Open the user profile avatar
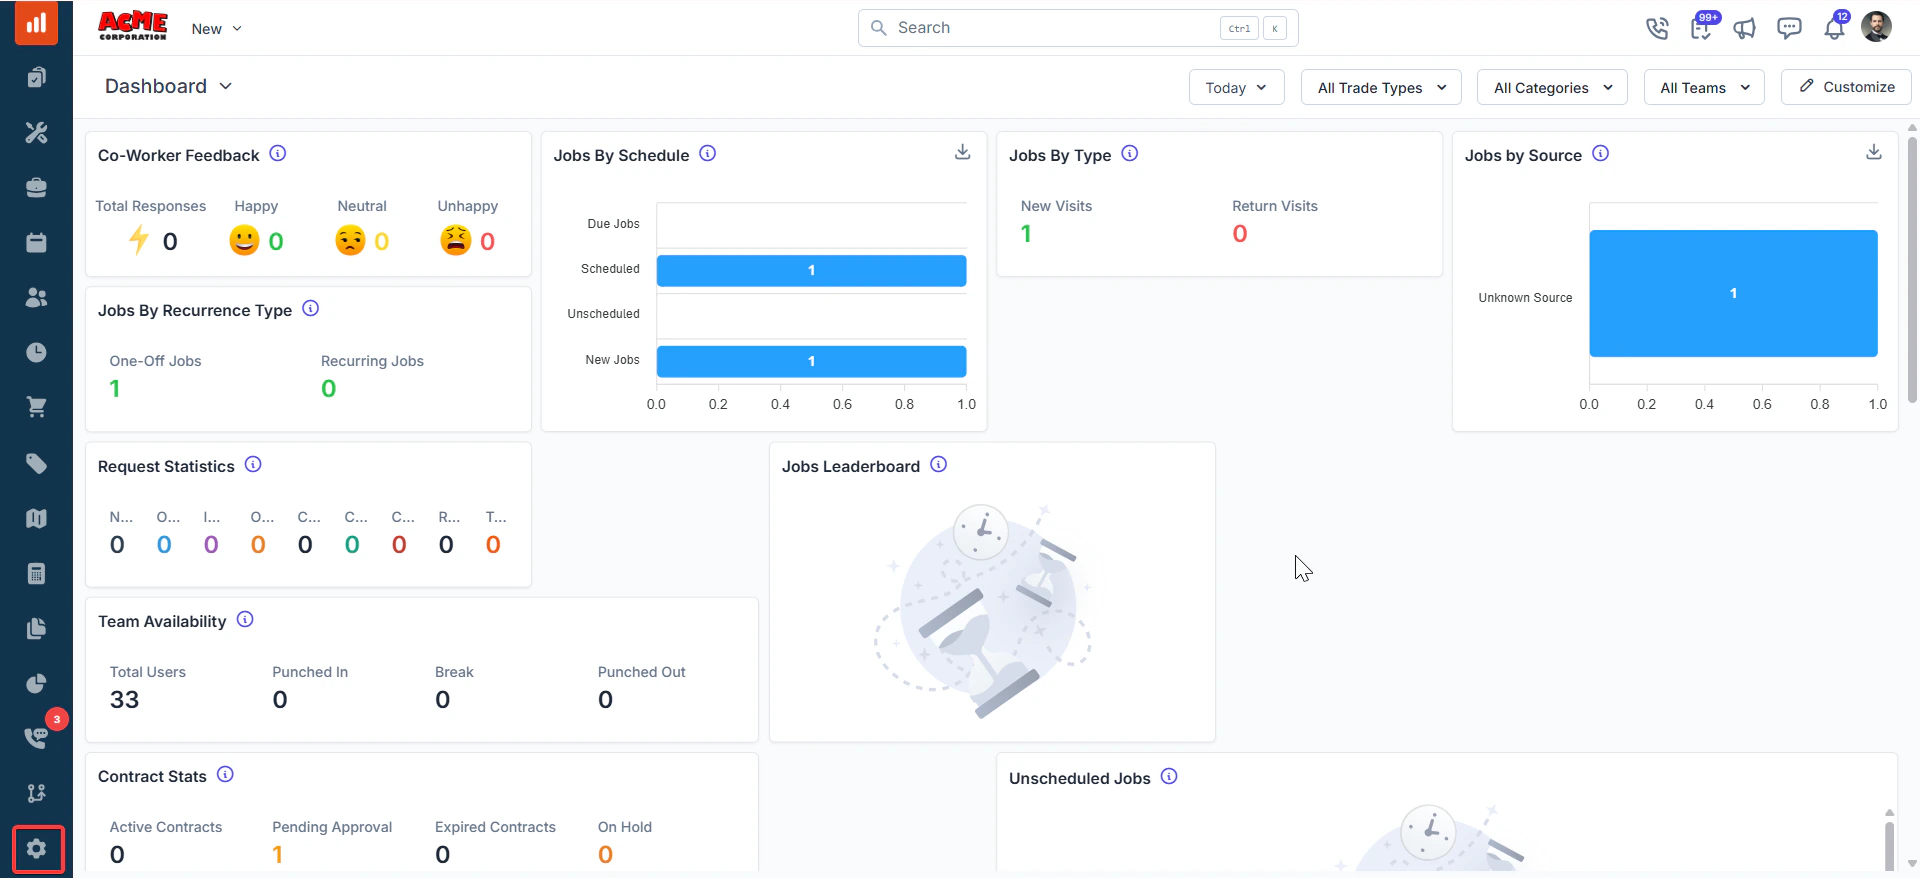This screenshot has height=878, width=1920. coord(1876,27)
